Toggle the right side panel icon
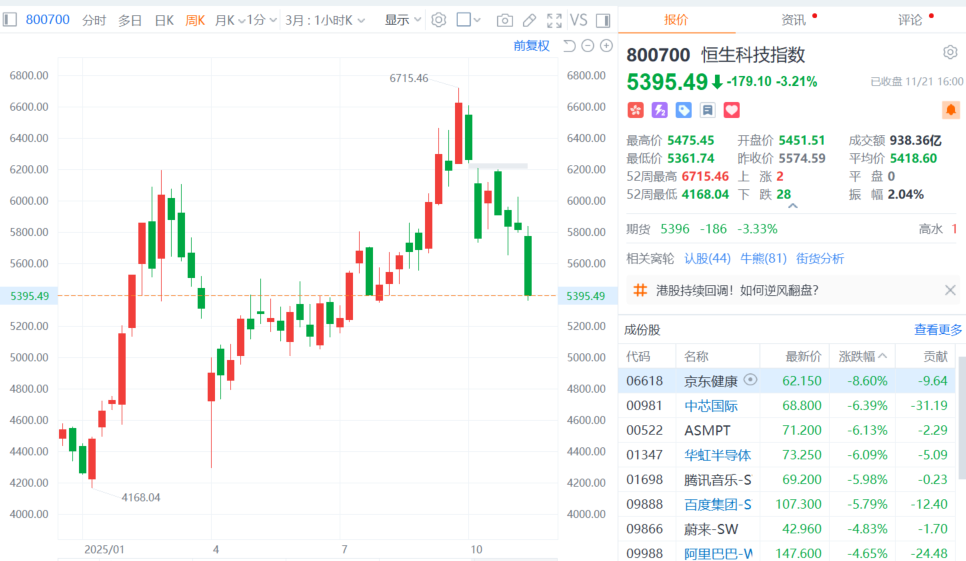This screenshot has width=966, height=561. [x=603, y=21]
